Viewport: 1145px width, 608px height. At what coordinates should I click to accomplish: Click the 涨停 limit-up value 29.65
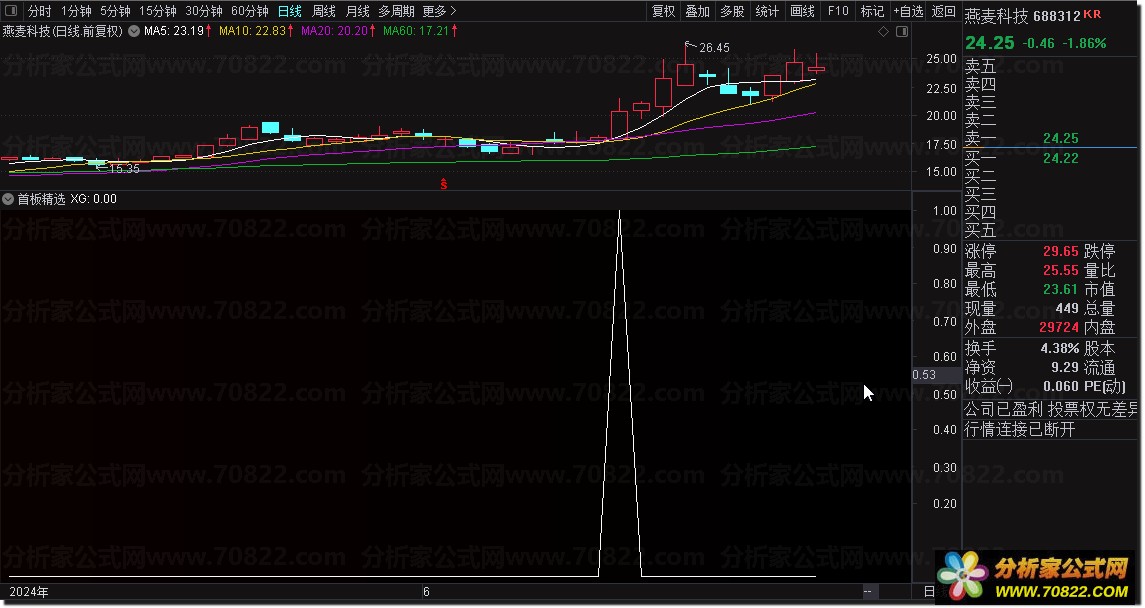(1060, 251)
